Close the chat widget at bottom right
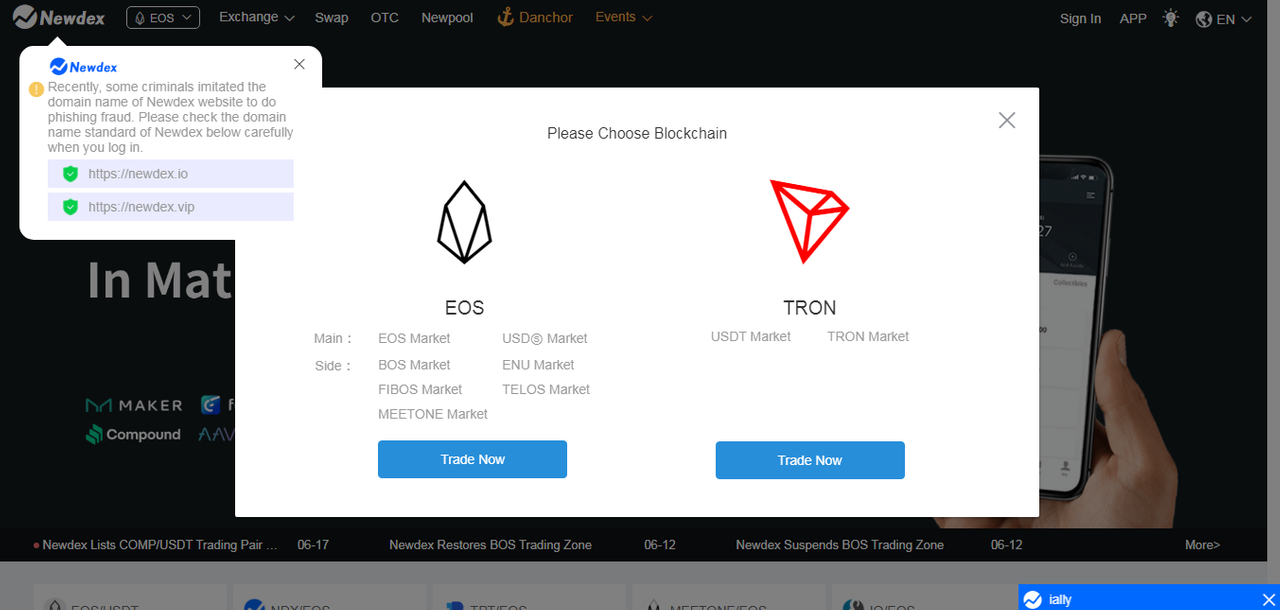The height and width of the screenshot is (610, 1280). coord(1268,599)
